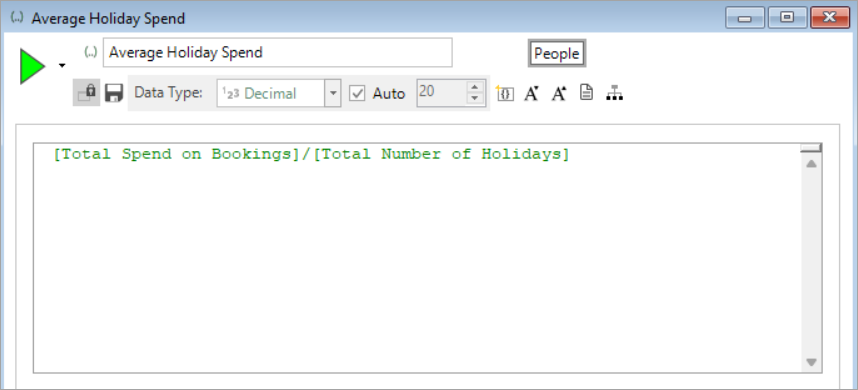Toggle the lock icon in the toolbar
The width and height of the screenshot is (858, 390).
86,92
